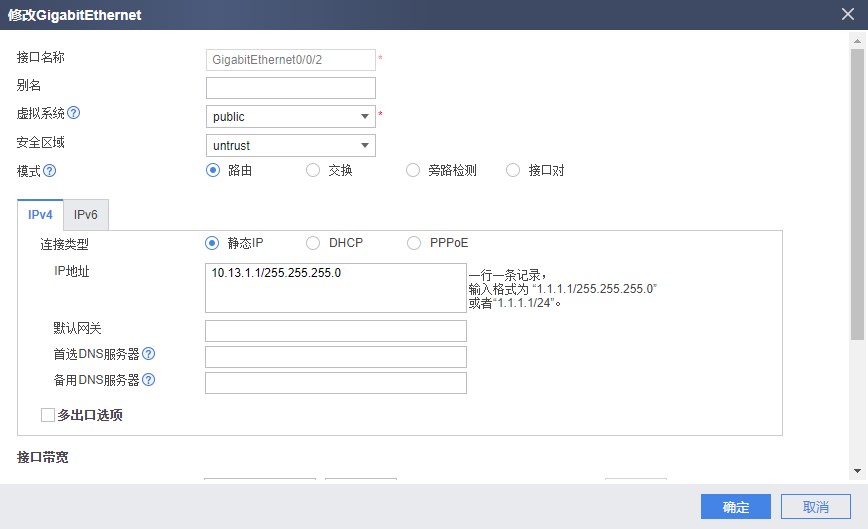The height and width of the screenshot is (529, 868).
Task: Enable the 多出口选项 checkbox
Action: (47, 414)
